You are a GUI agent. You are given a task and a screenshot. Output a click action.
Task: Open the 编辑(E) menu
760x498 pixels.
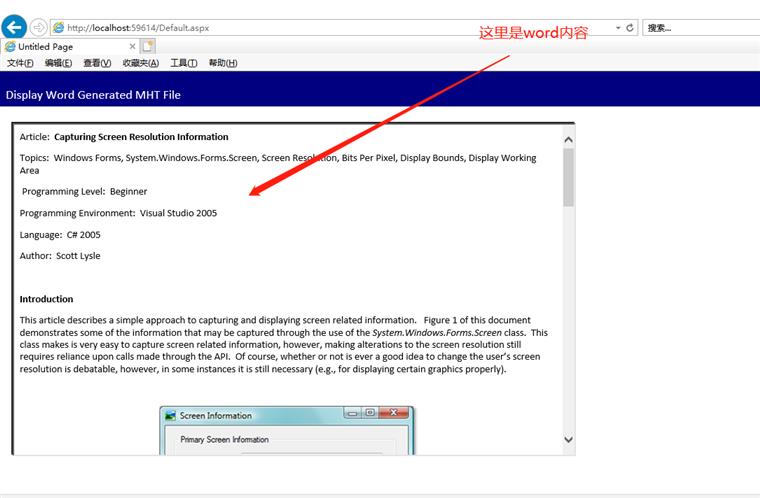58,63
